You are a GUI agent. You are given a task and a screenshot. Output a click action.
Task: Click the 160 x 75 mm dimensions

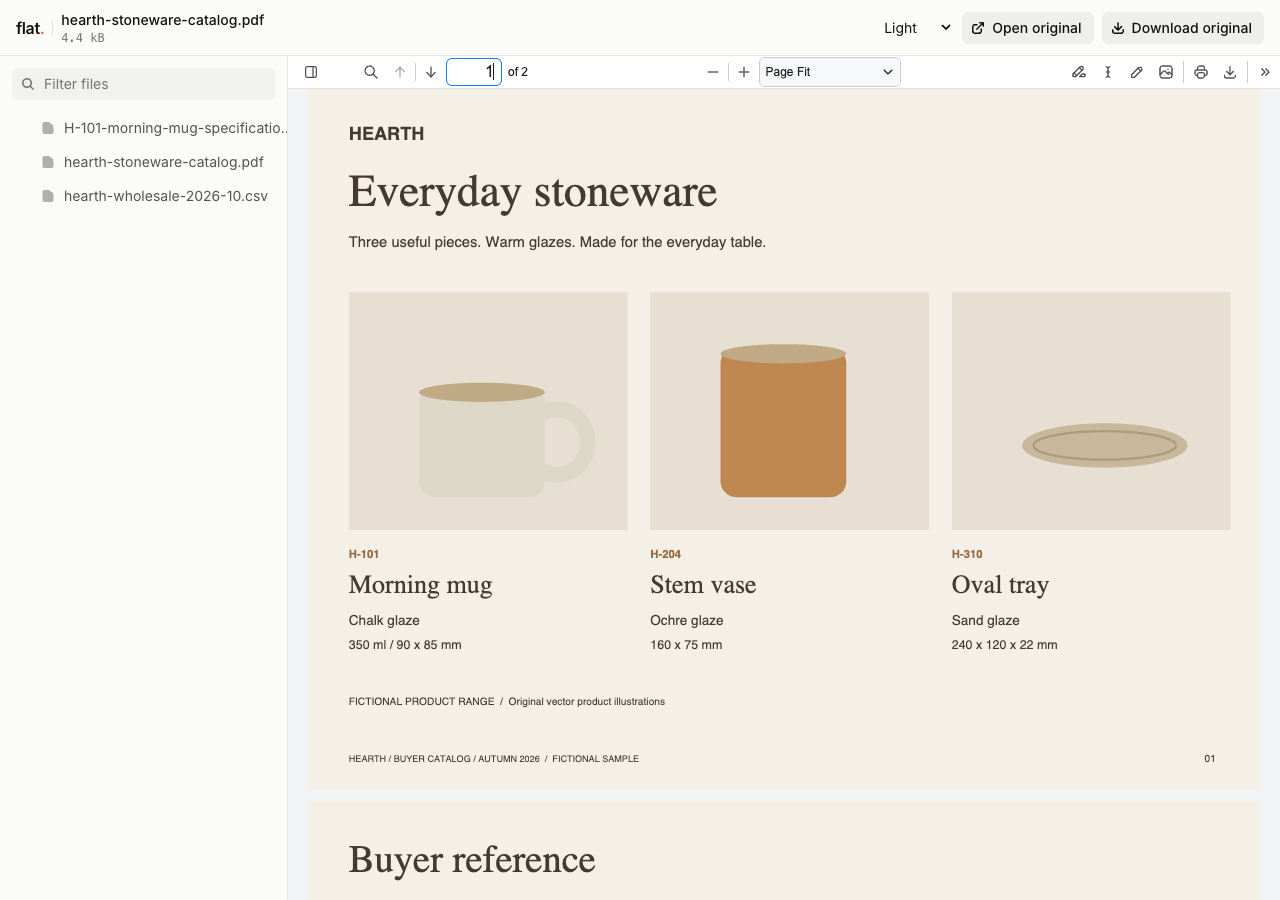686,645
